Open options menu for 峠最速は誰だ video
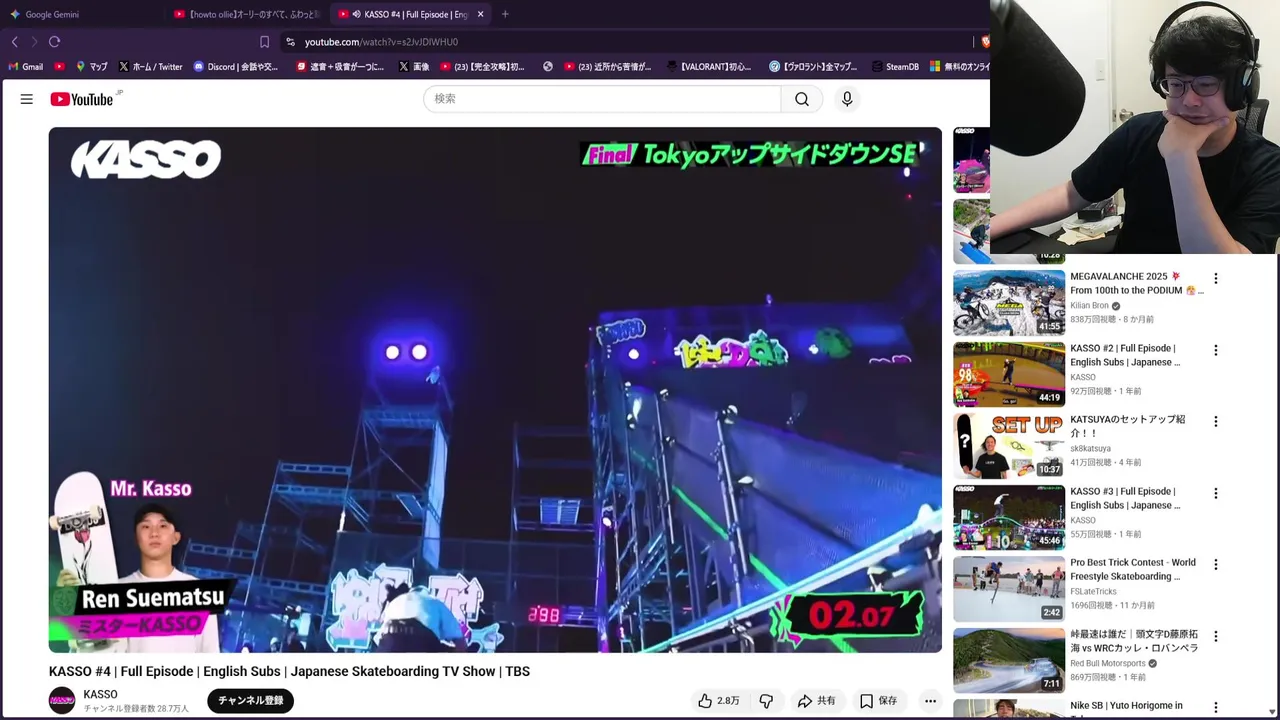1280x720 pixels. [1216, 637]
